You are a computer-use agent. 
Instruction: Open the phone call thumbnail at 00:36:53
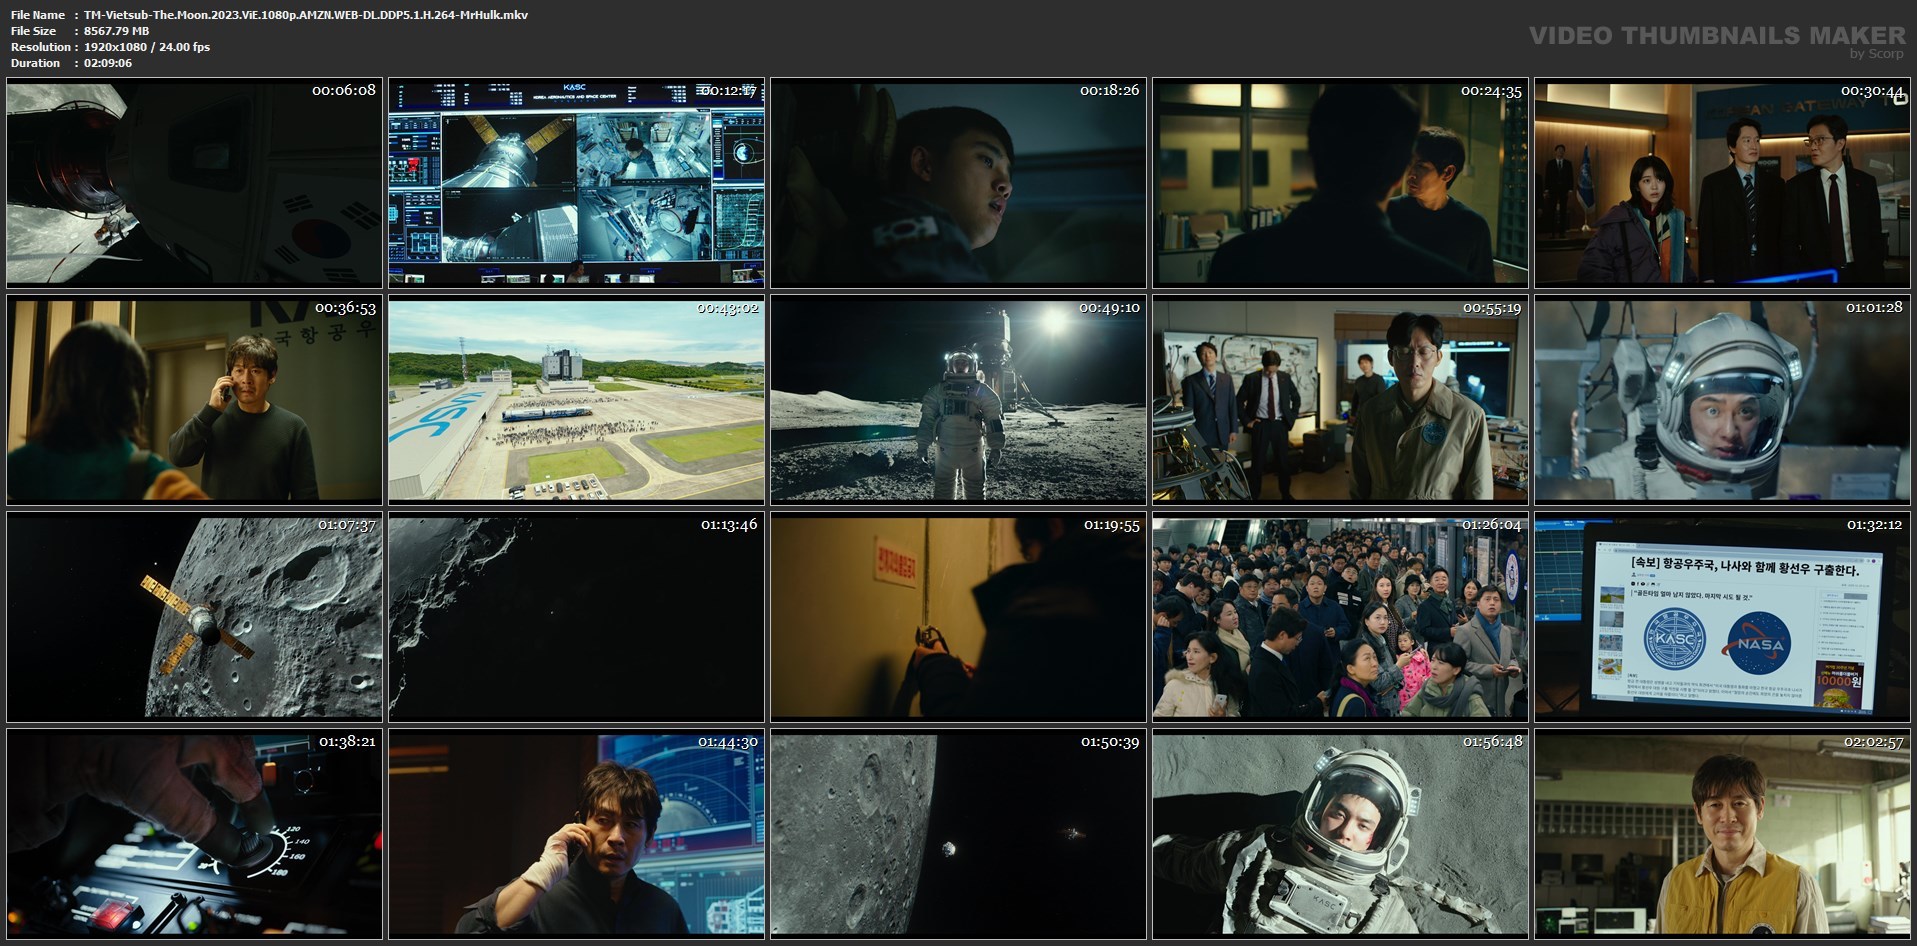(x=195, y=399)
